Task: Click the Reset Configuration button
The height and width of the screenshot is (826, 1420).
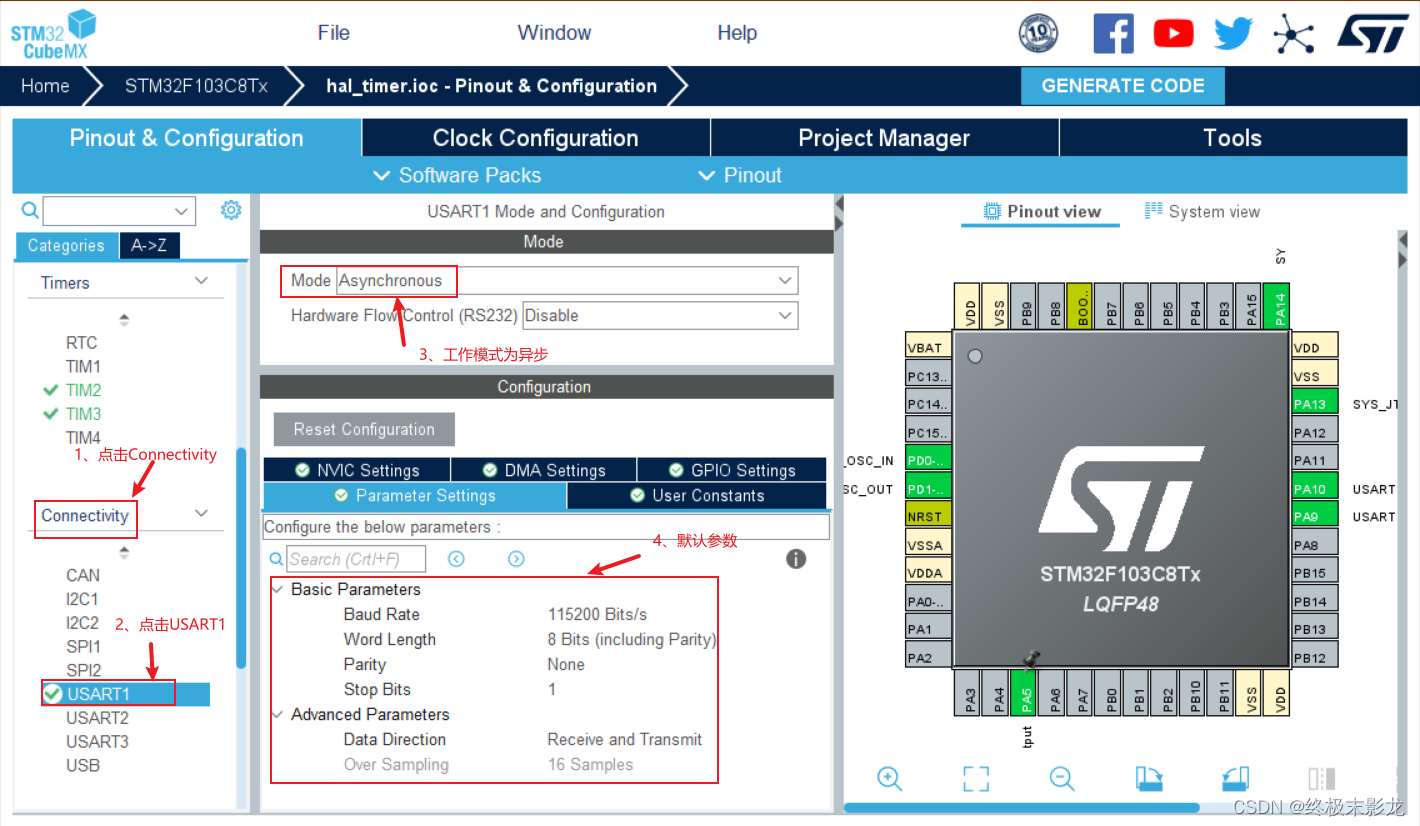Action: (x=364, y=429)
